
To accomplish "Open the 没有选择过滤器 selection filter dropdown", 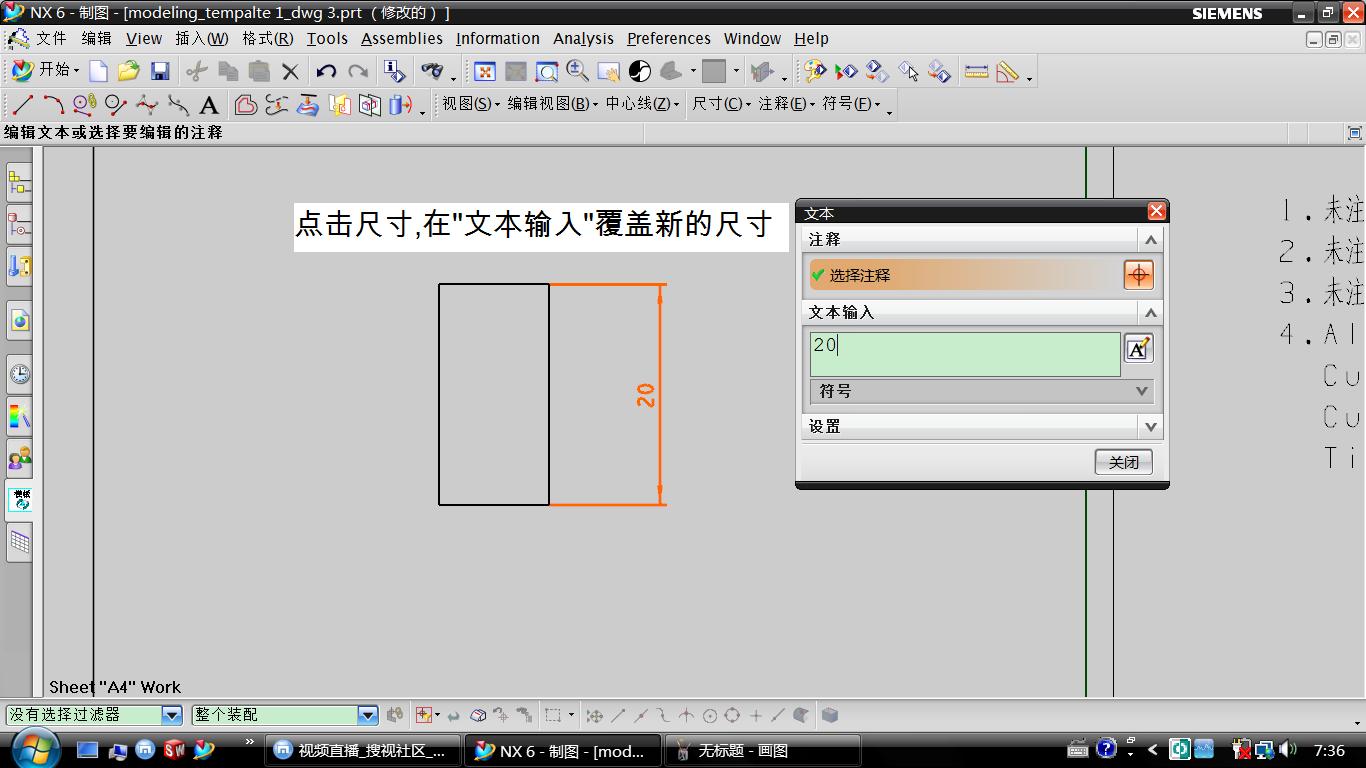I will click(172, 715).
